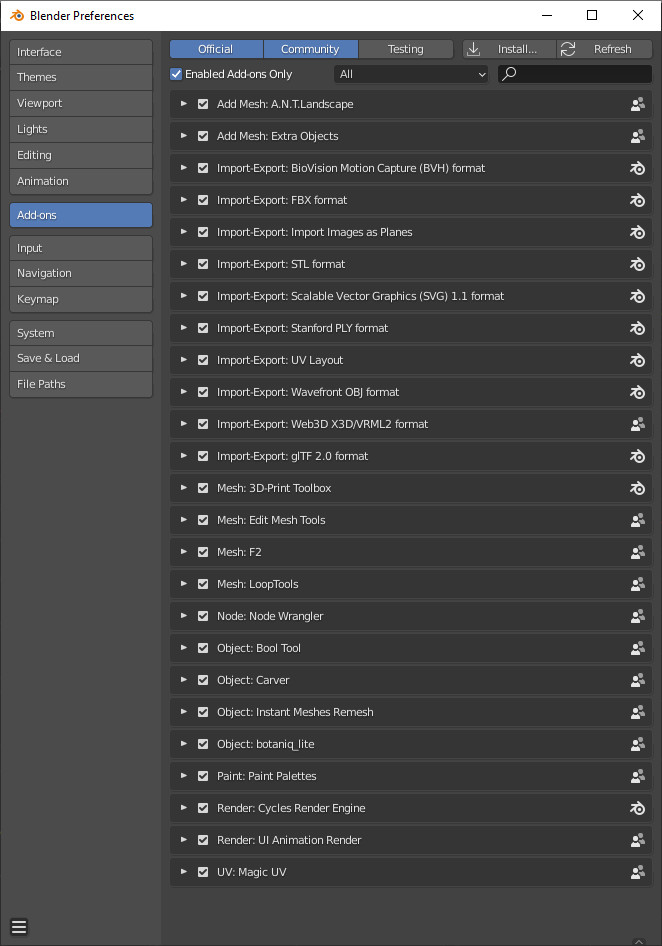Screen dimensions: 662x946
Task: Click community icon on Magic UV row
Action: click(x=637, y=872)
